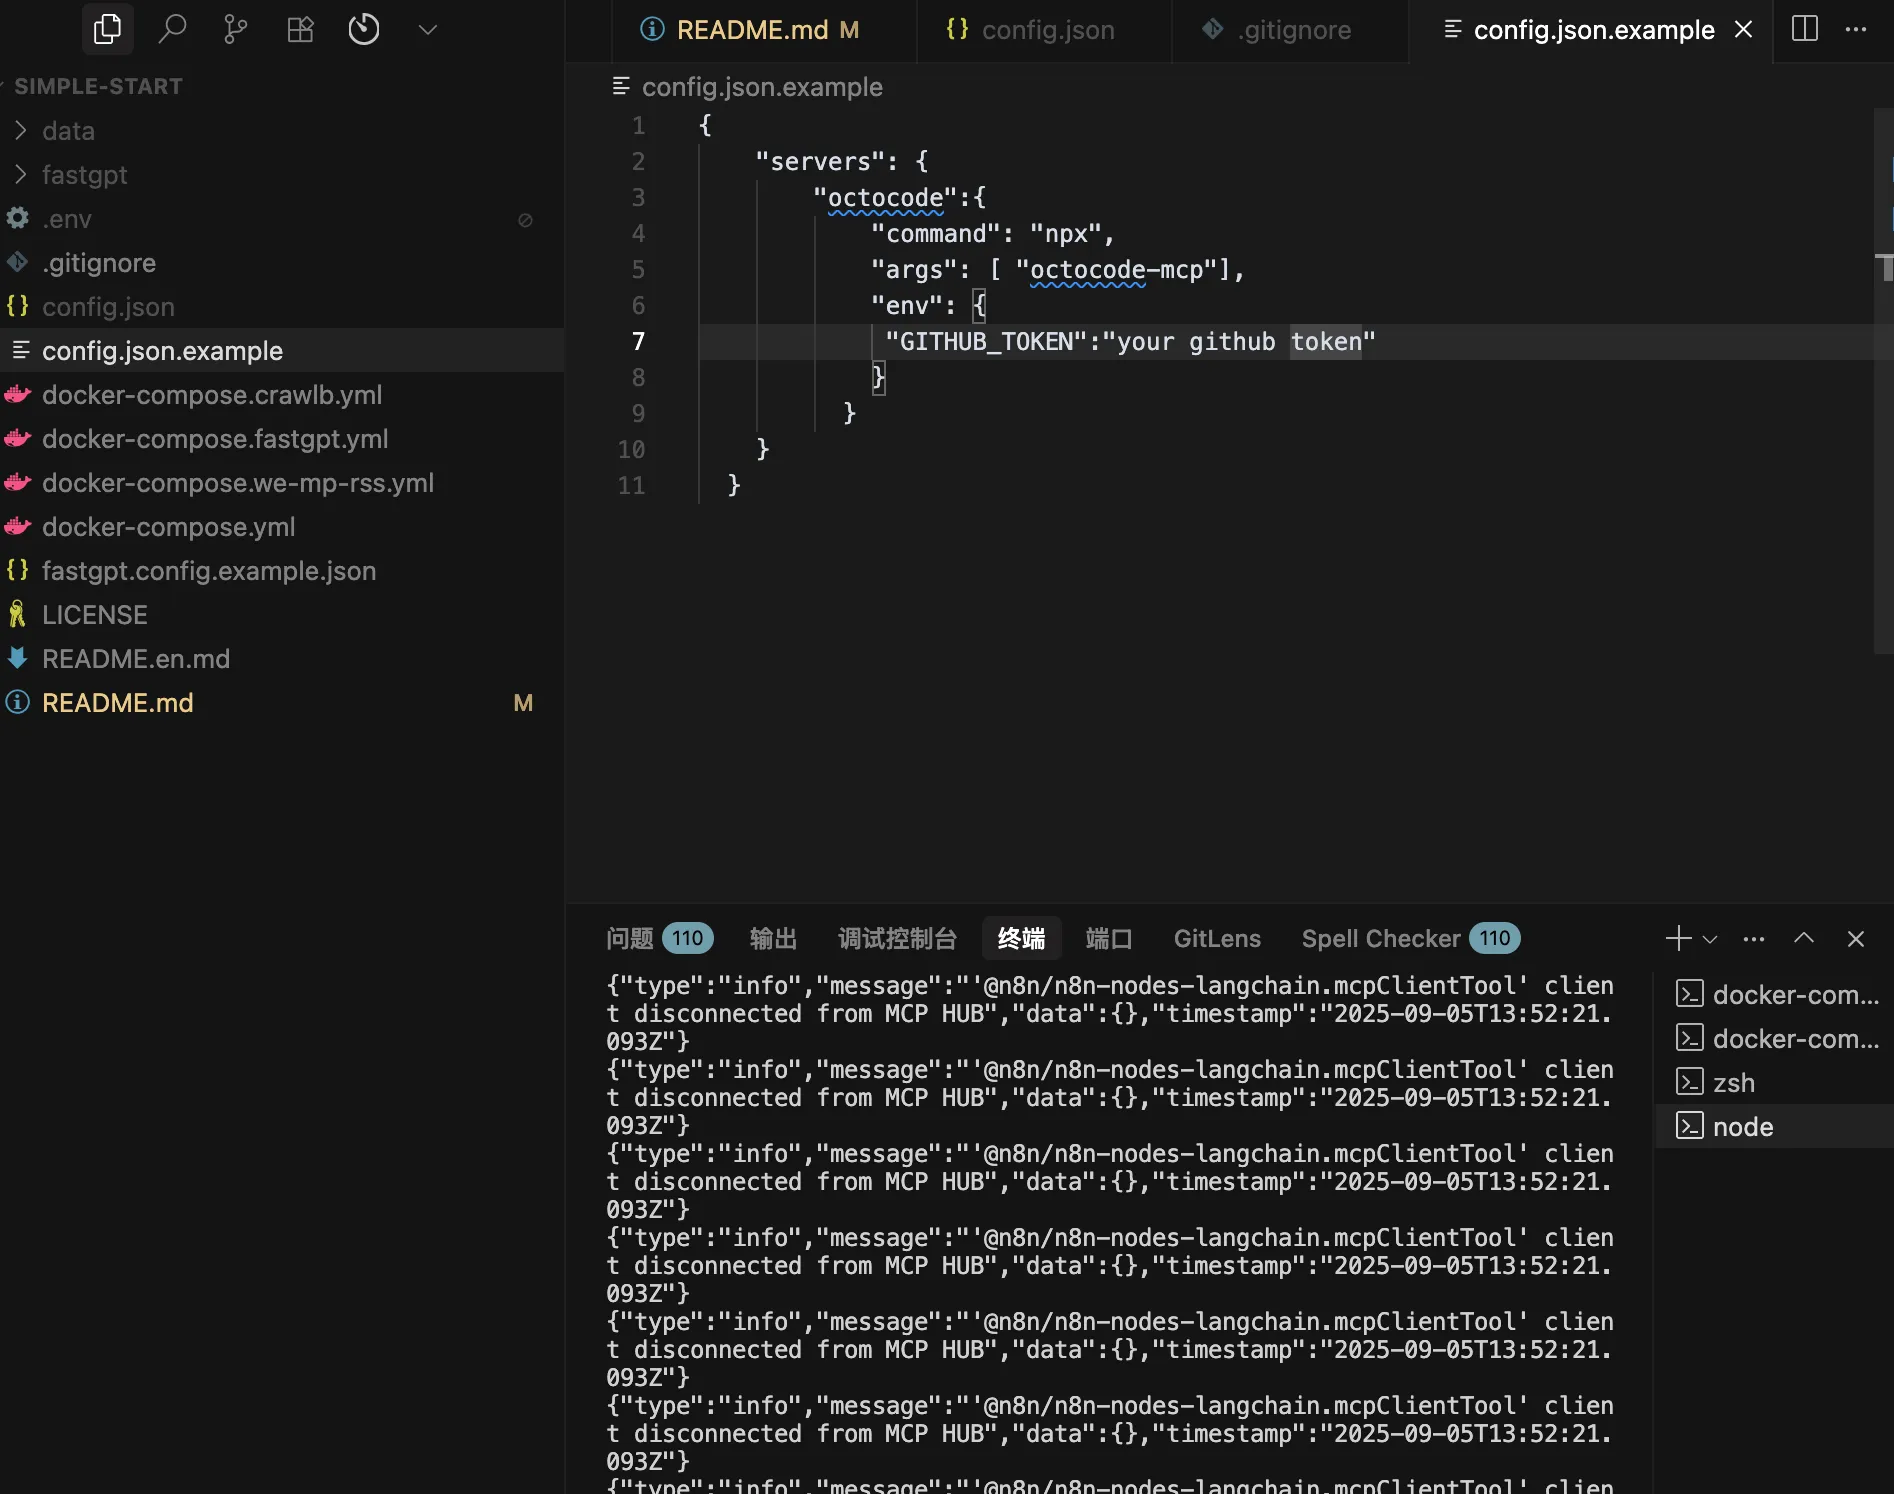Open the 端口 ports panel tab
Screen dimensions: 1894x1494
1108,938
